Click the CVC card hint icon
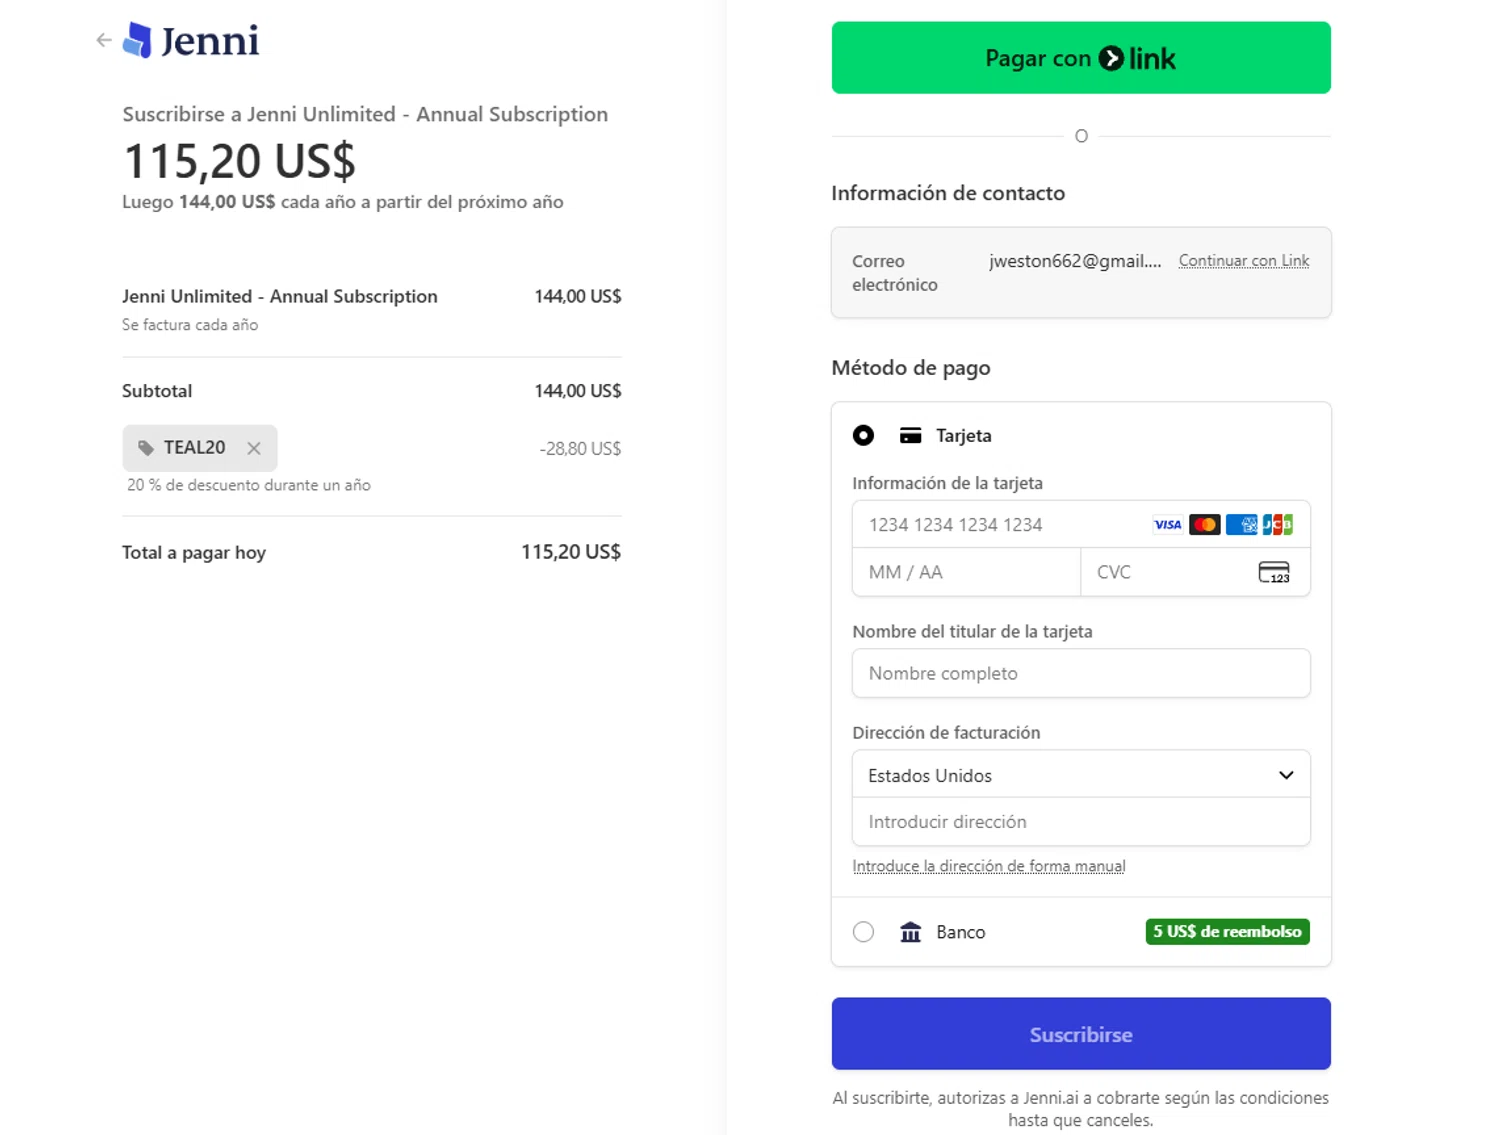 [x=1274, y=572]
